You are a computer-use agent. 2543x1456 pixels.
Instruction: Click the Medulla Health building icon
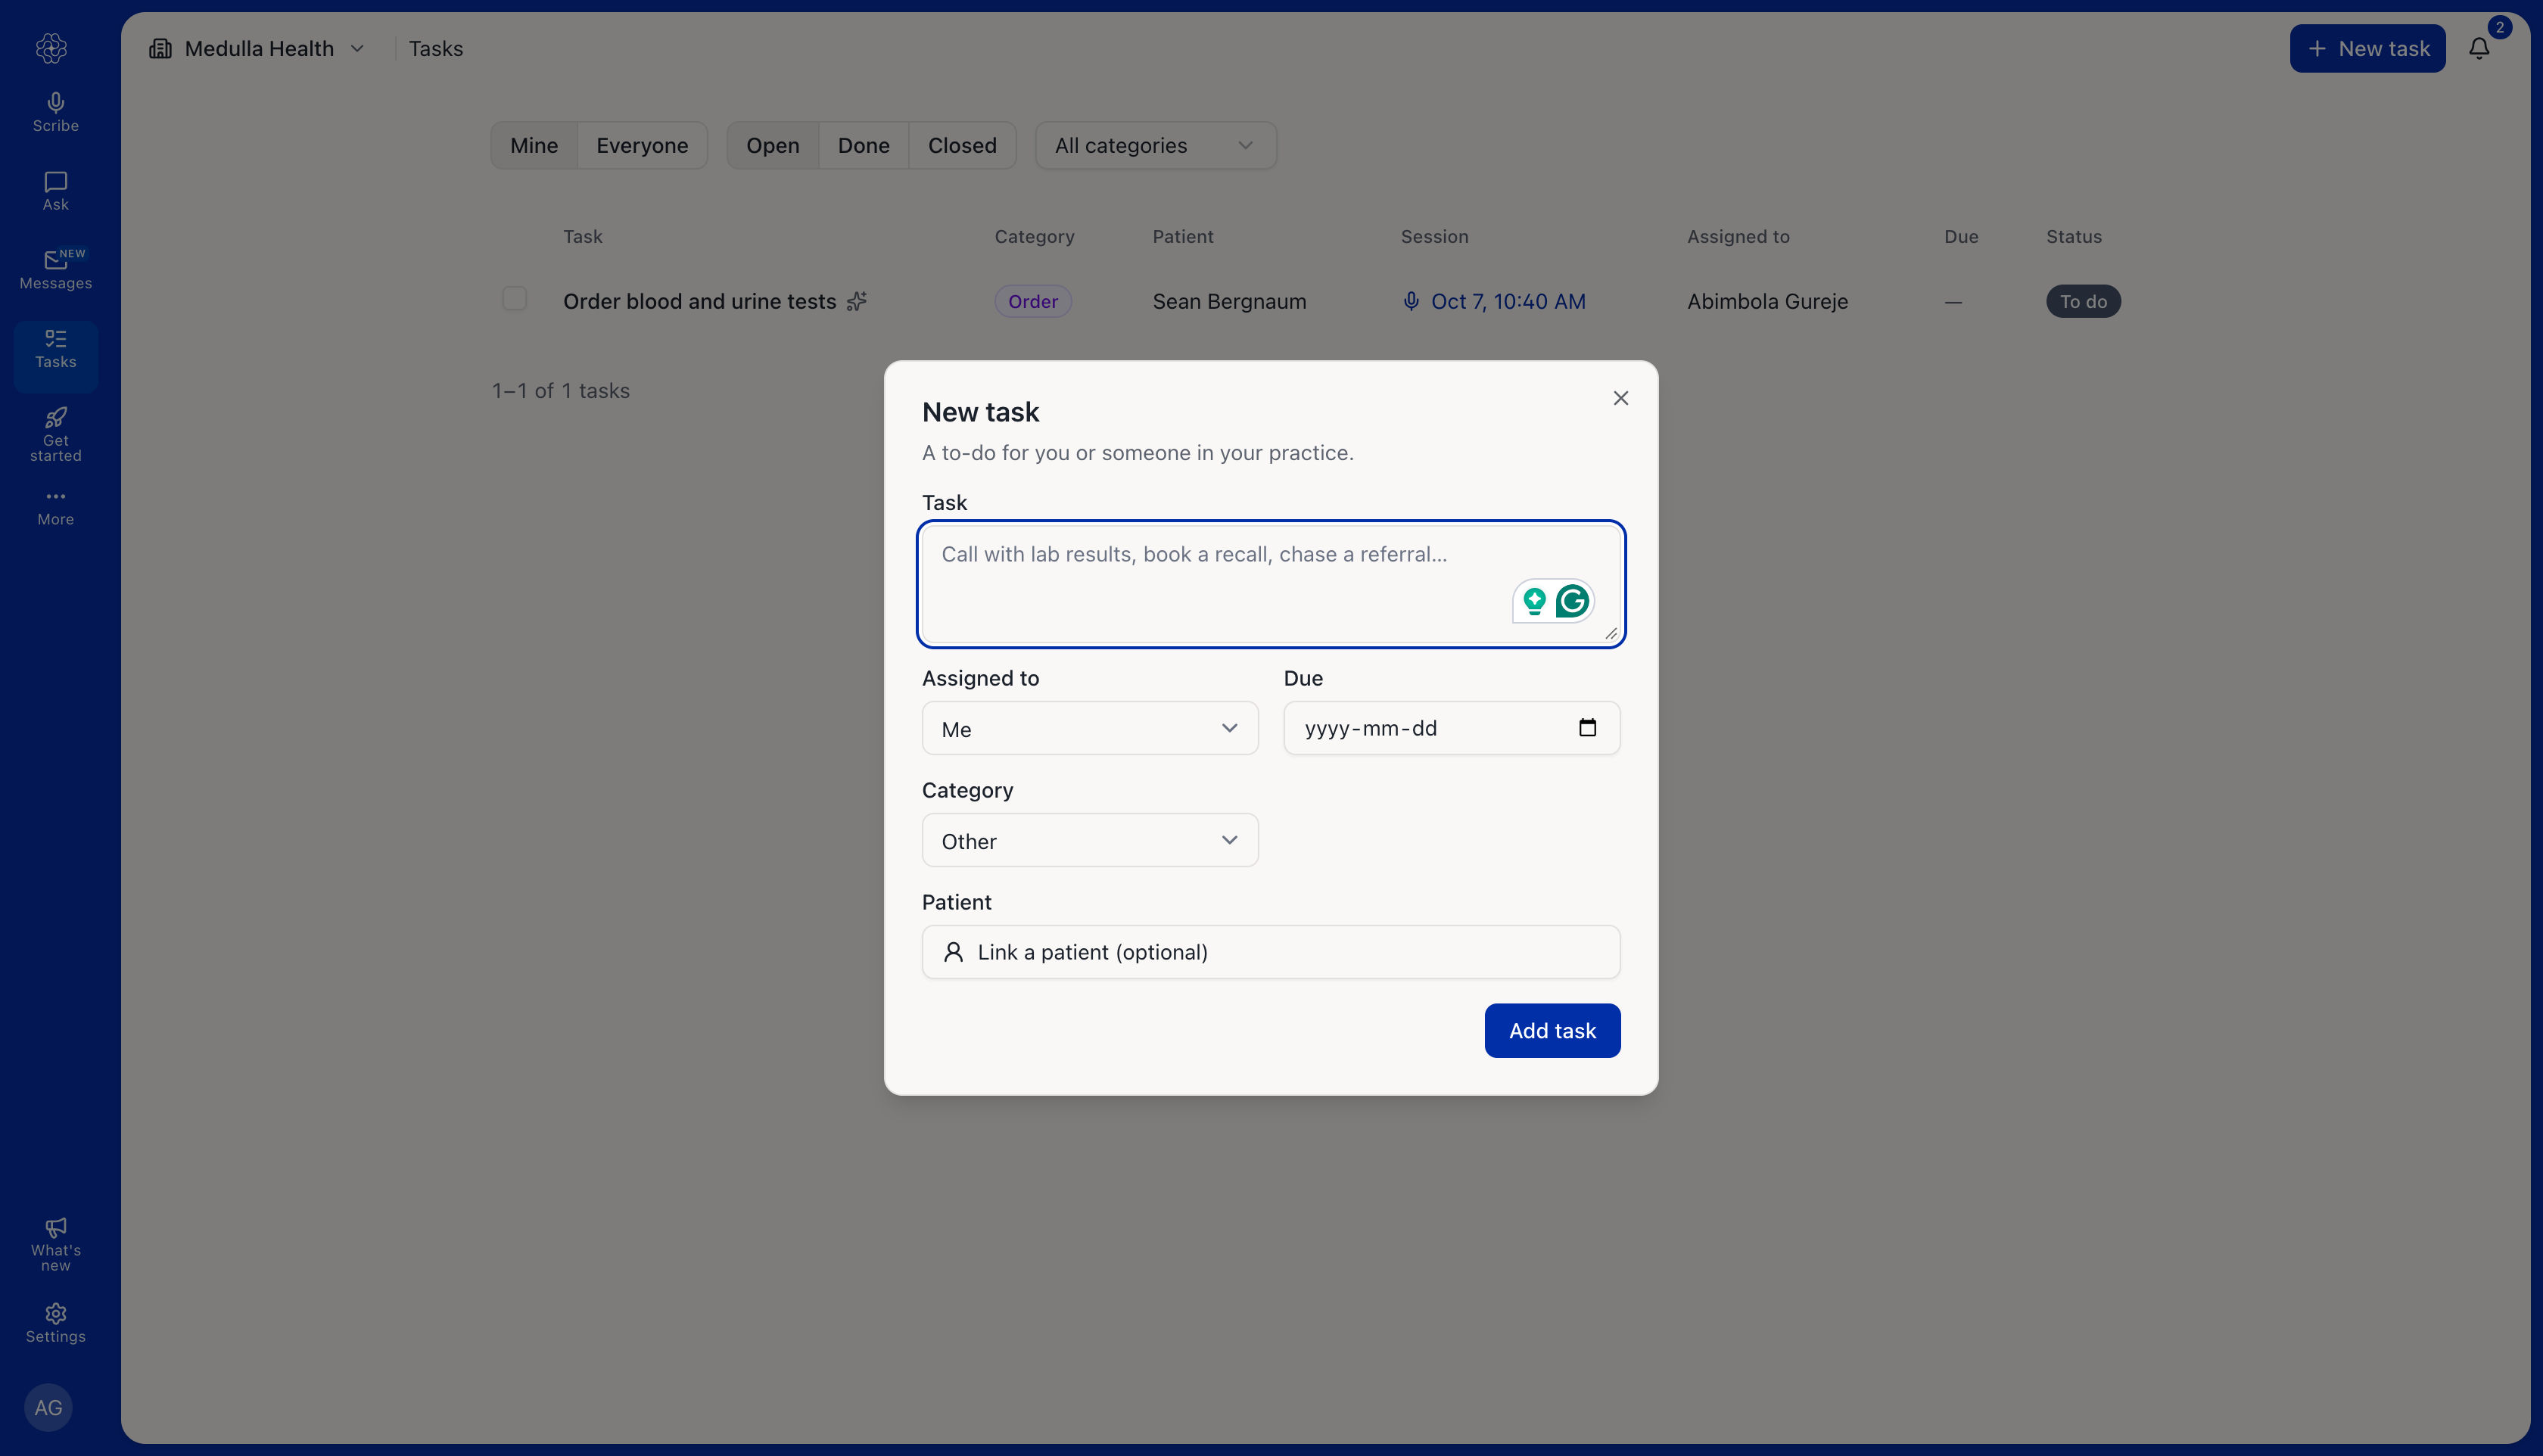click(x=160, y=48)
